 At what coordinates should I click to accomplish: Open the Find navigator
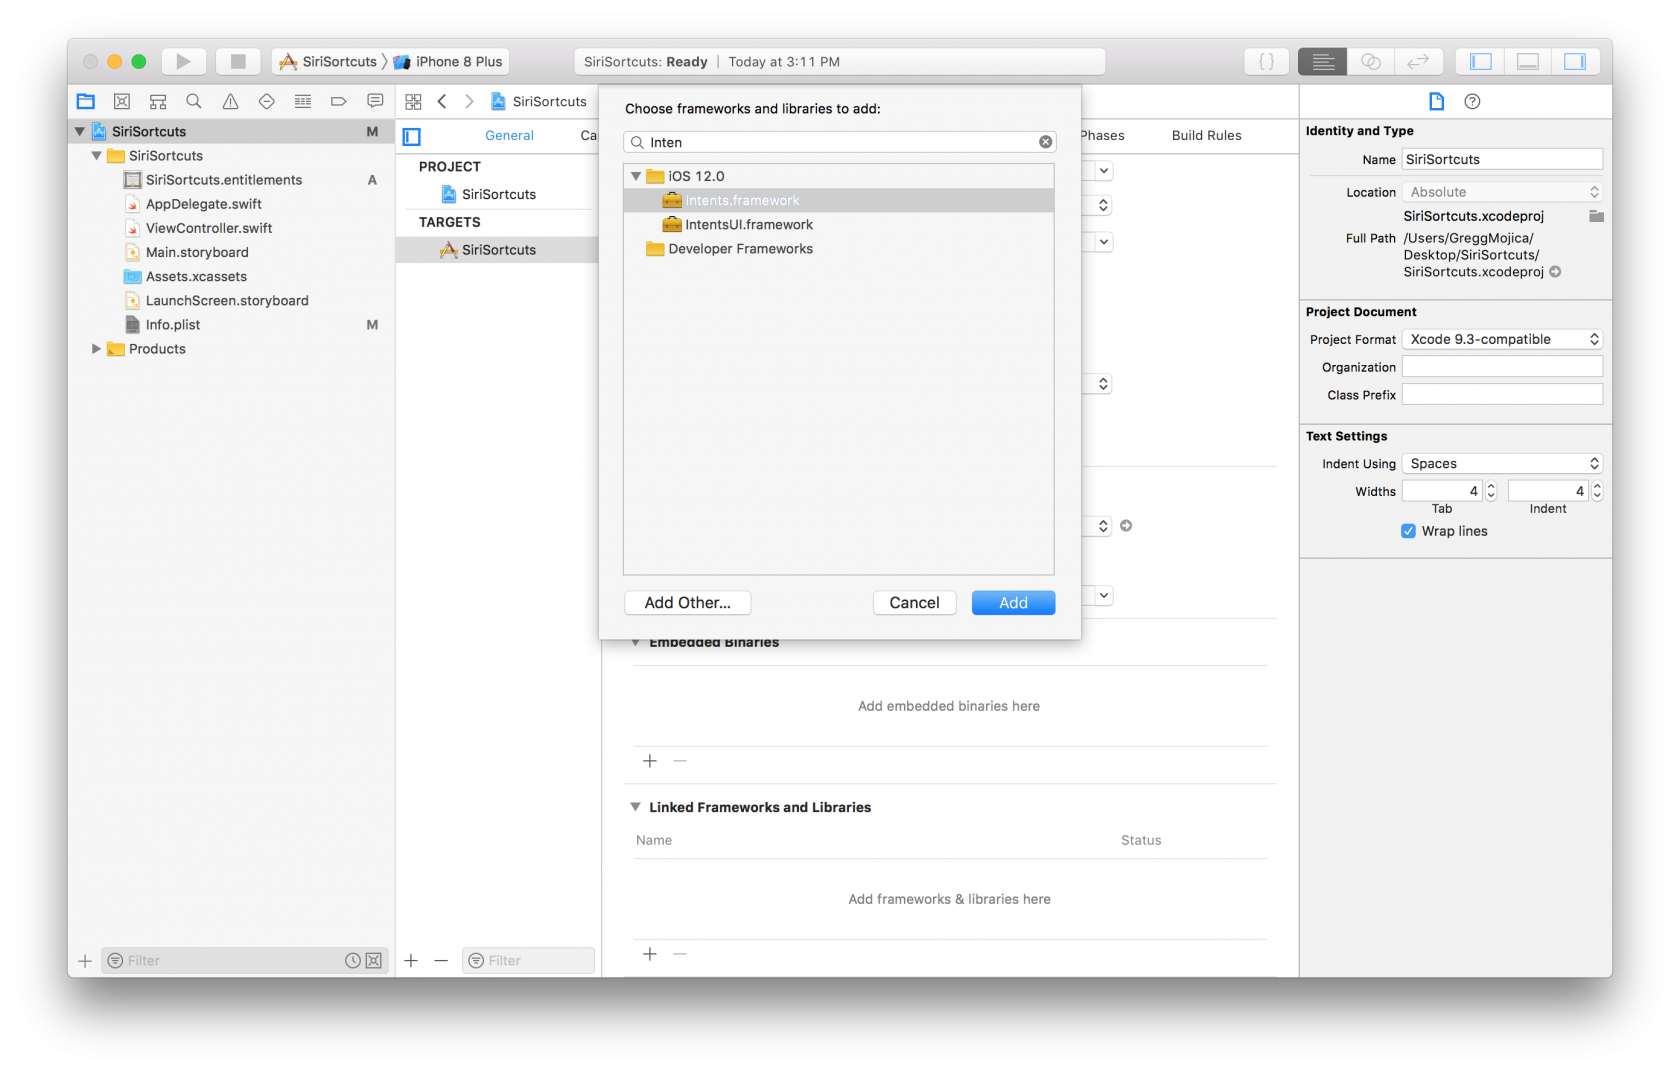coord(193,101)
